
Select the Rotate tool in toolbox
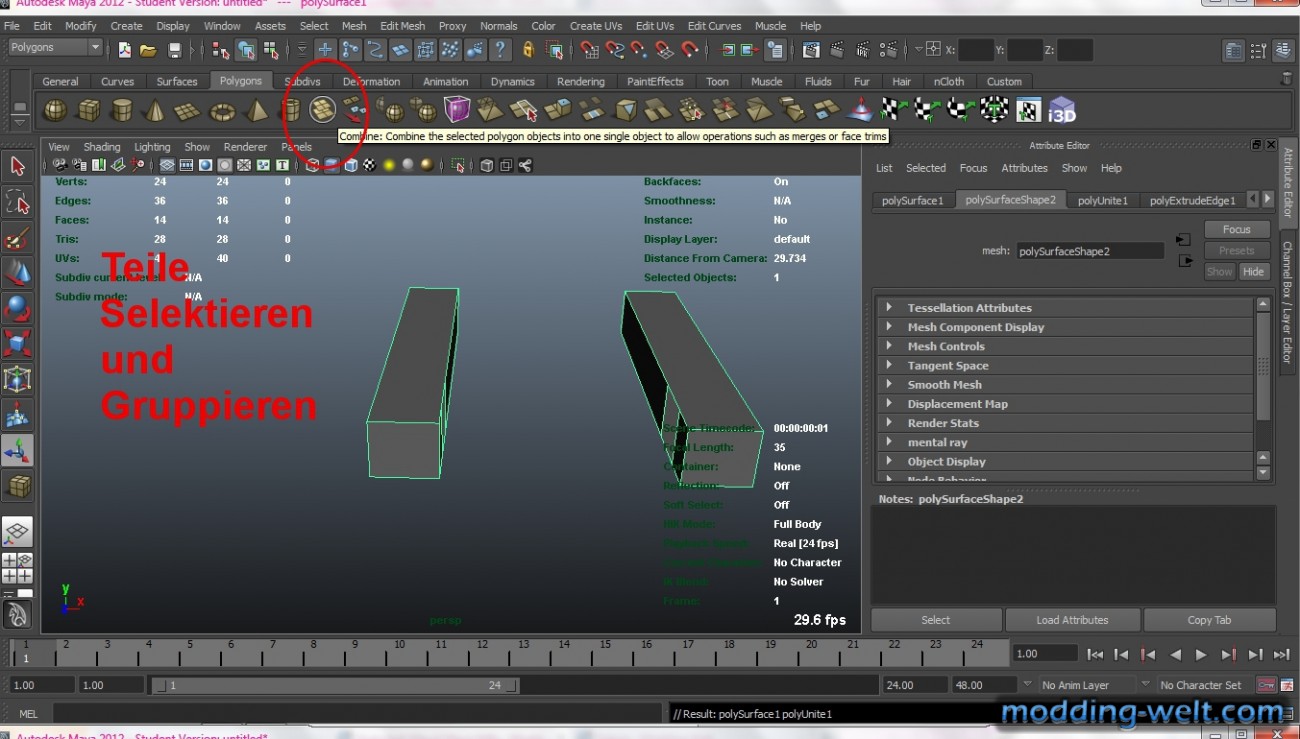(17, 308)
